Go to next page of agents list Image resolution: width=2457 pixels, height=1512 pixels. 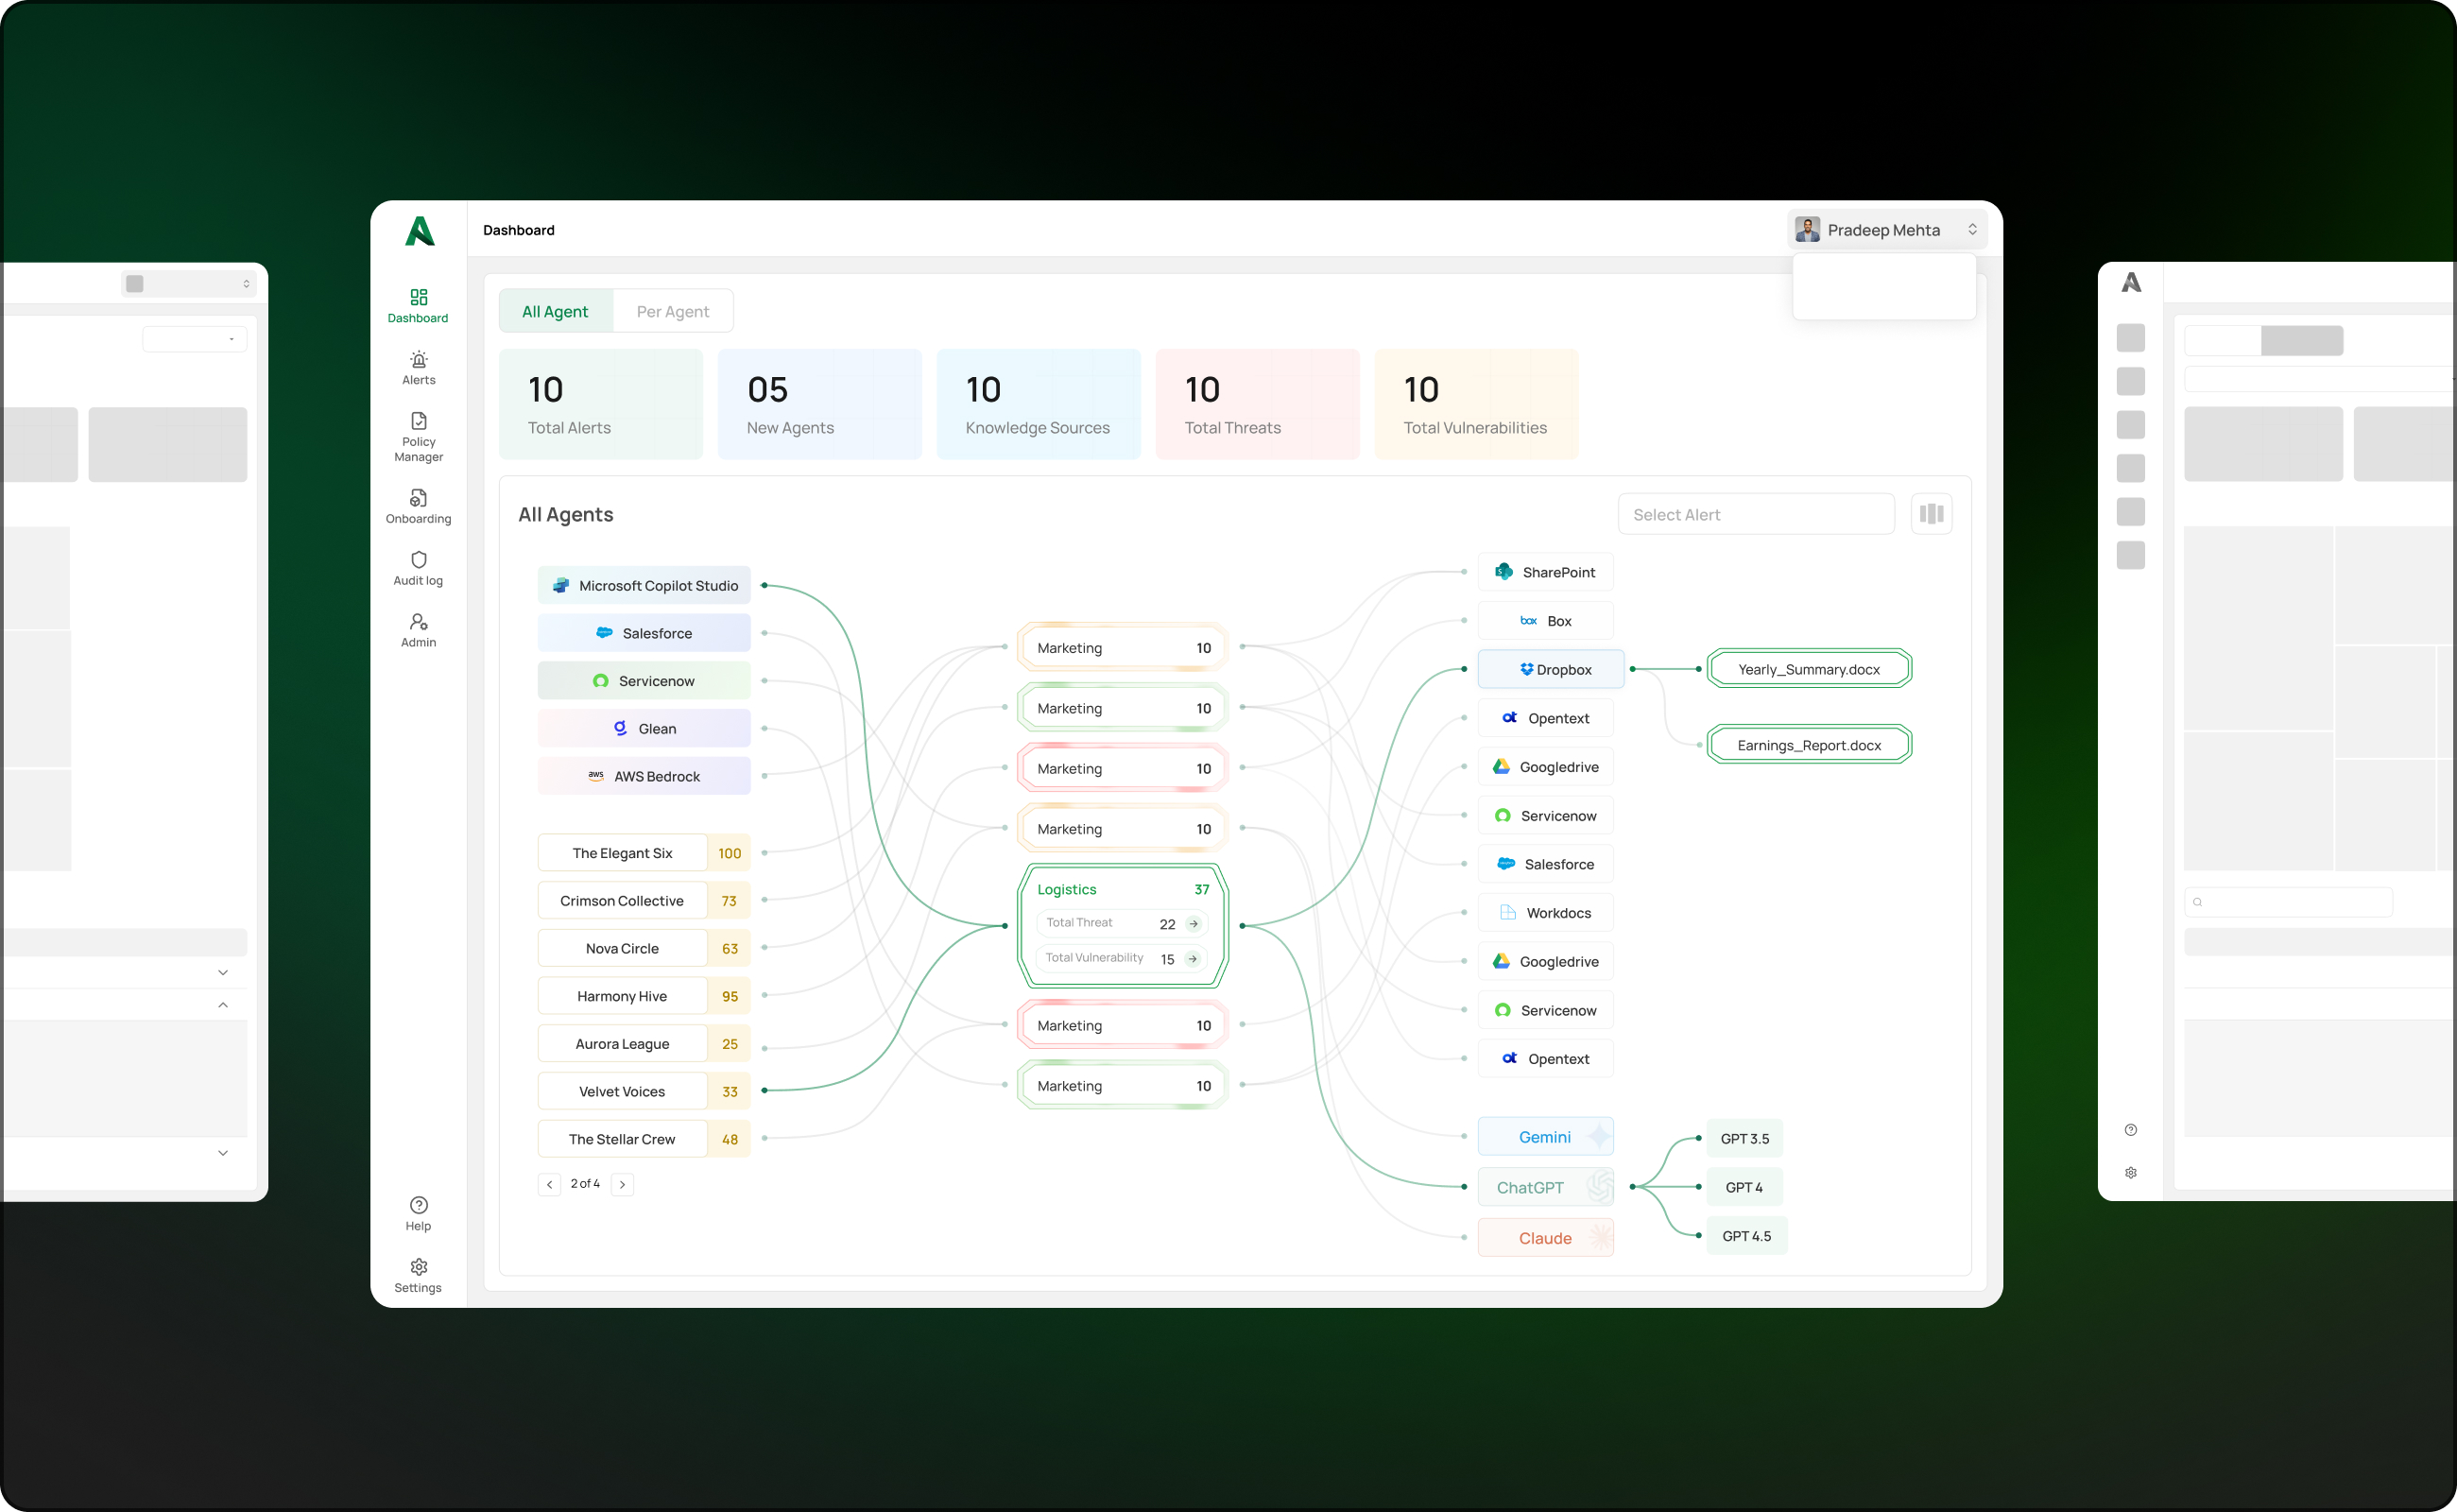pos(622,1184)
